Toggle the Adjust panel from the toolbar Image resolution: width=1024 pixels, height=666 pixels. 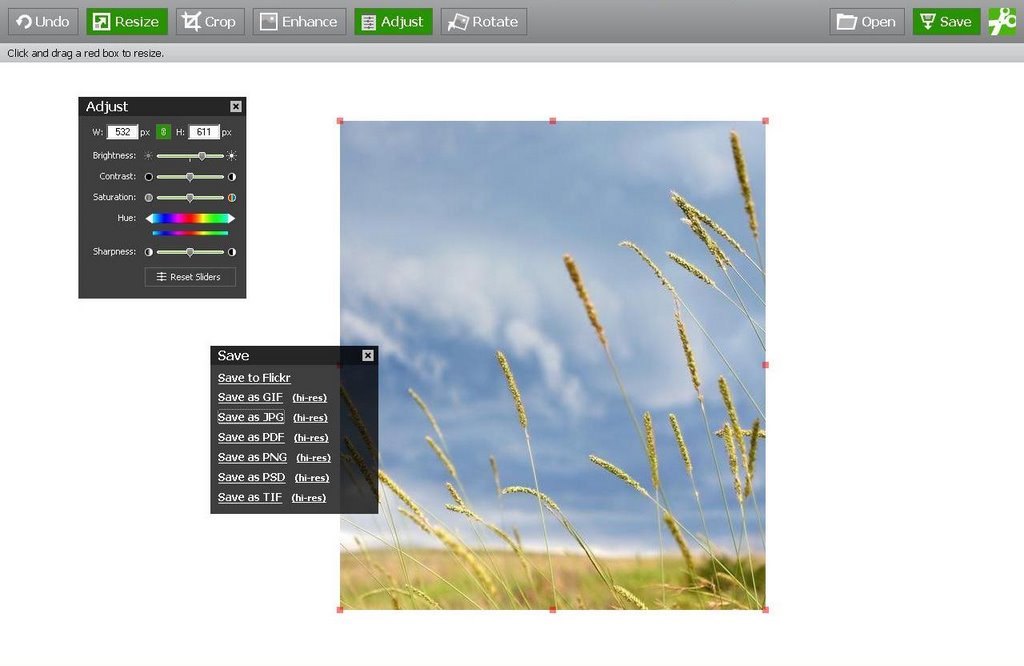[393, 22]
